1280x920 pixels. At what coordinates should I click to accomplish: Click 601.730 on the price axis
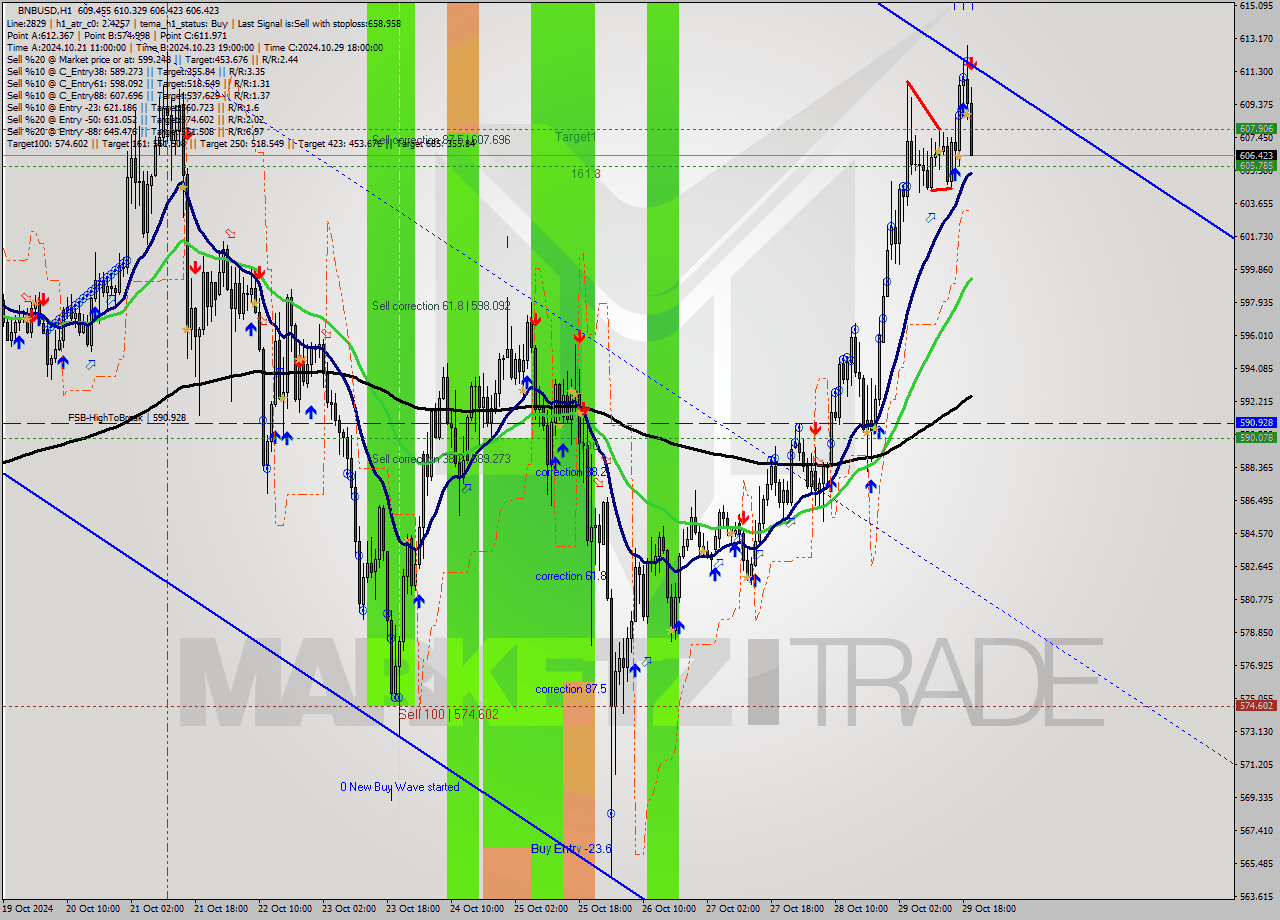pos(1256,237)
